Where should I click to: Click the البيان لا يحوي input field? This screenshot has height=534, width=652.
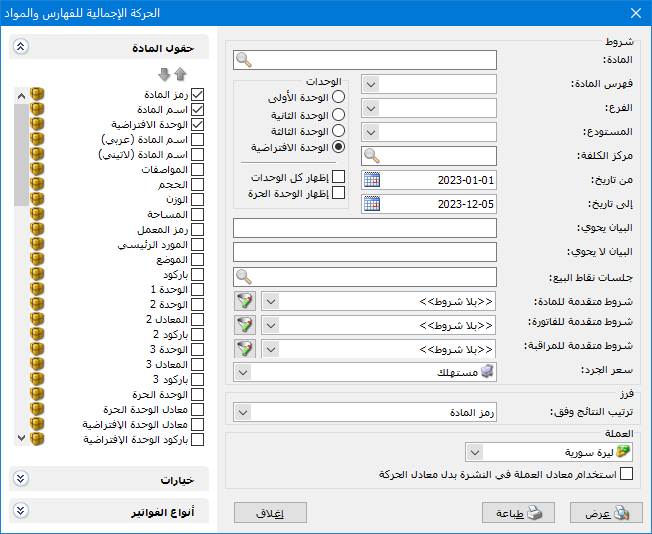(x=365, y=252)
